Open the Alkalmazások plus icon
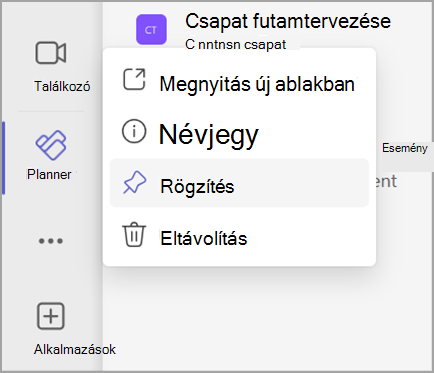434x373 pixels. 51,316
